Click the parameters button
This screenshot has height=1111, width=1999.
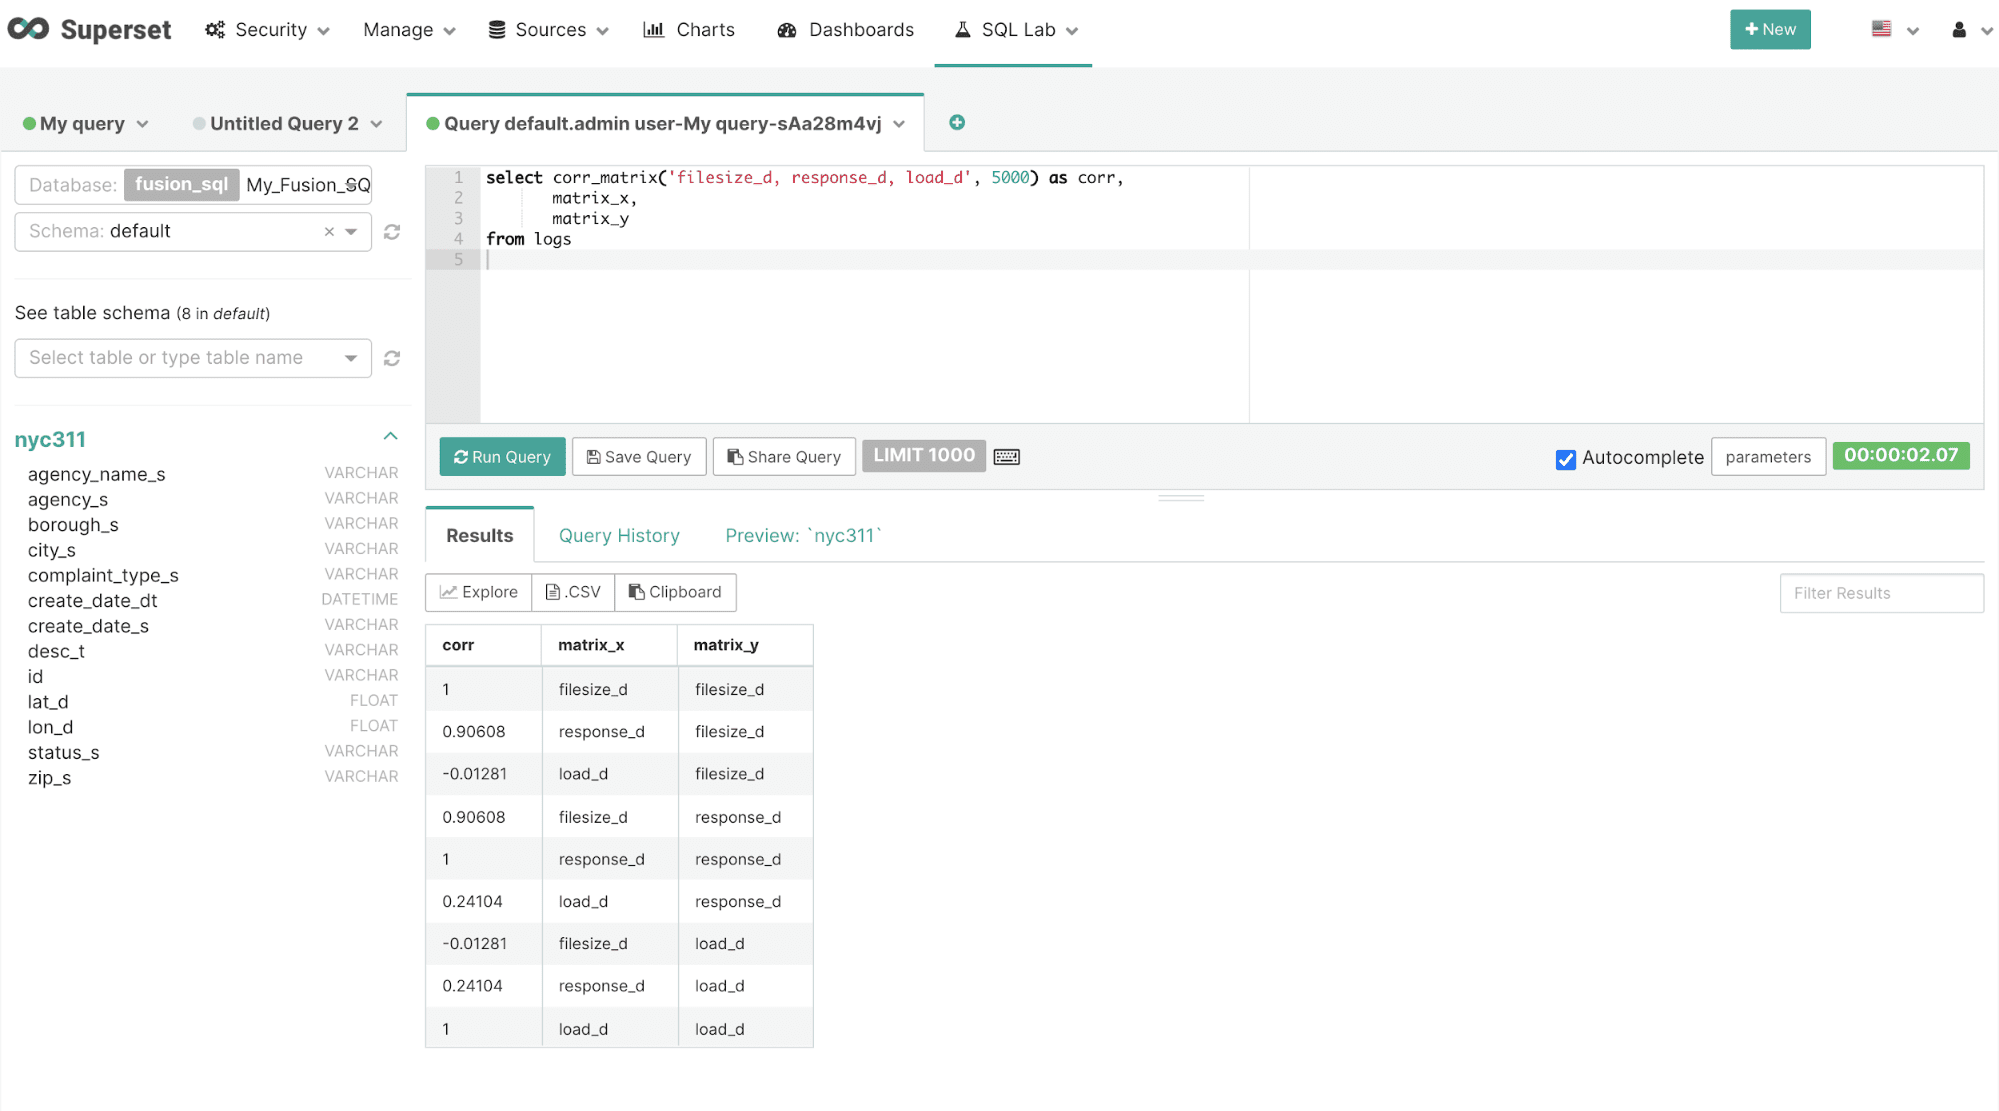[1768, 457]
